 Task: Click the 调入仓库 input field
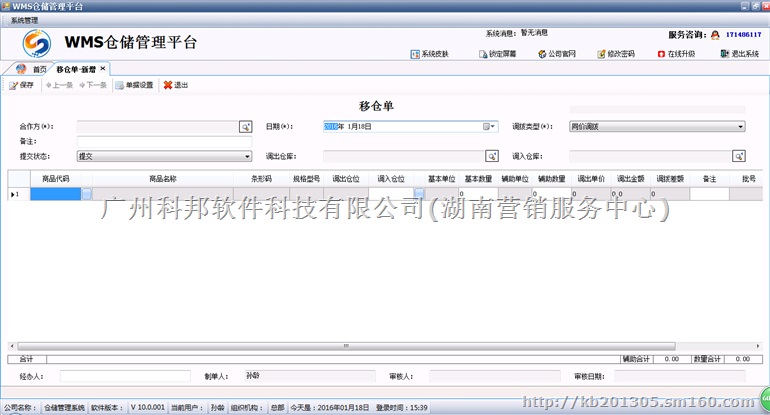coord(651,156)
